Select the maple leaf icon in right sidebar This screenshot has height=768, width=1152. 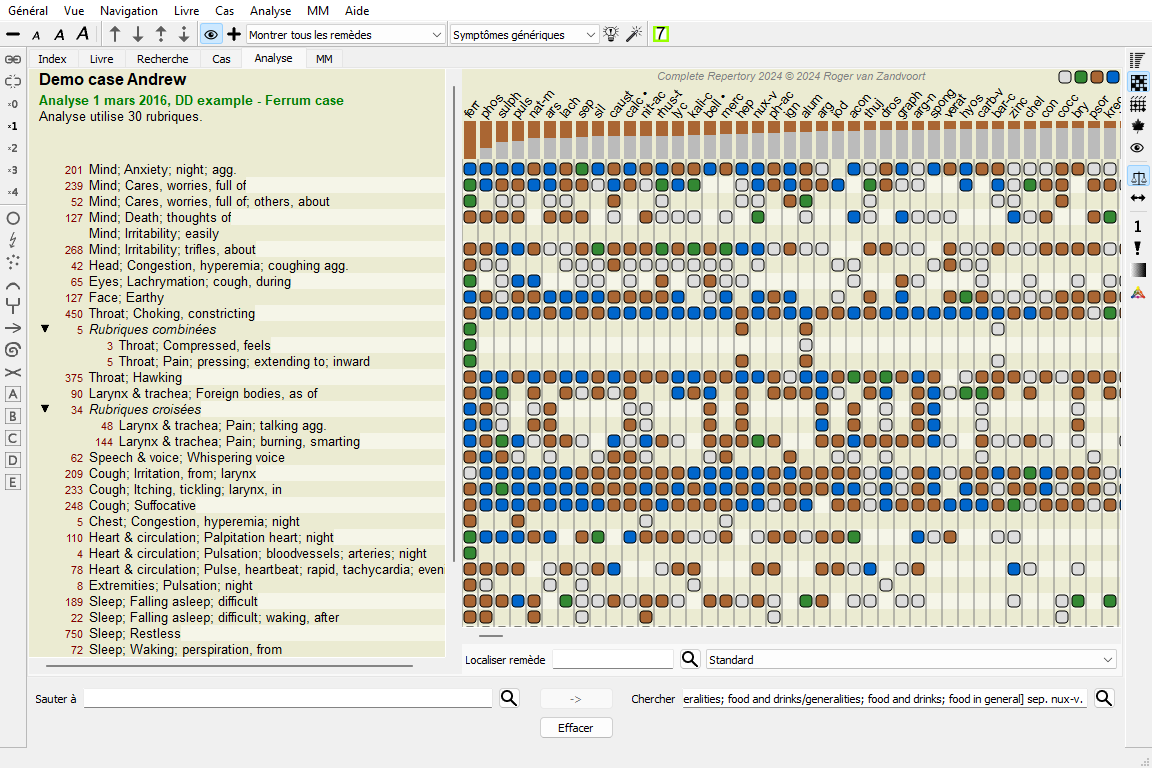(1137, 126)
